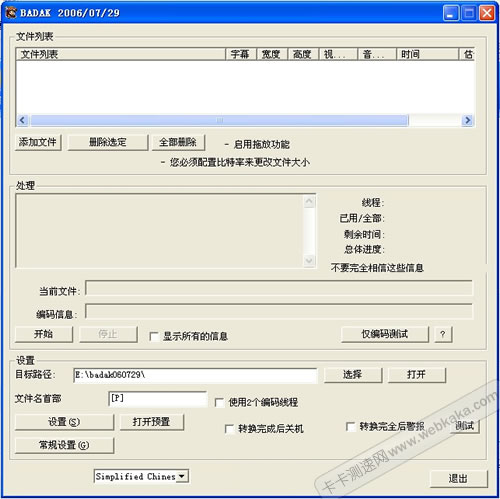Click the 当前文件 field
The image size is (500, 499).
pyautogui.click(x=279, y=288)
